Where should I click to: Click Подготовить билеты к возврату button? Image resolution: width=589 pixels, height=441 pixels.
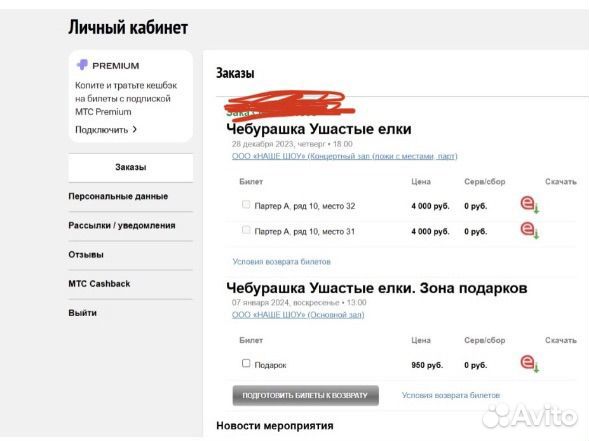click(x=305, y=396)
